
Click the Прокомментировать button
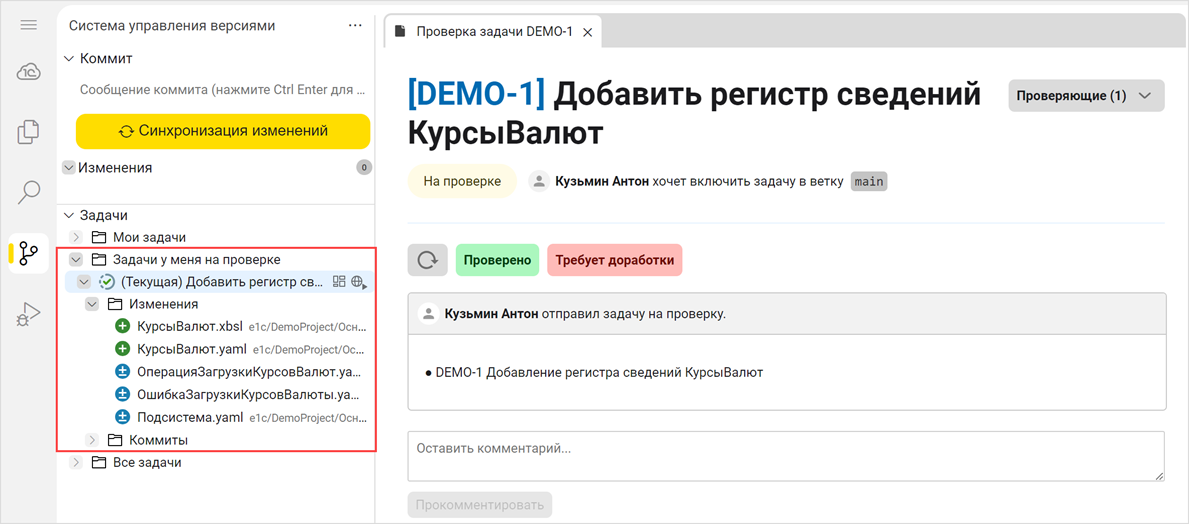tap(479, 504)
